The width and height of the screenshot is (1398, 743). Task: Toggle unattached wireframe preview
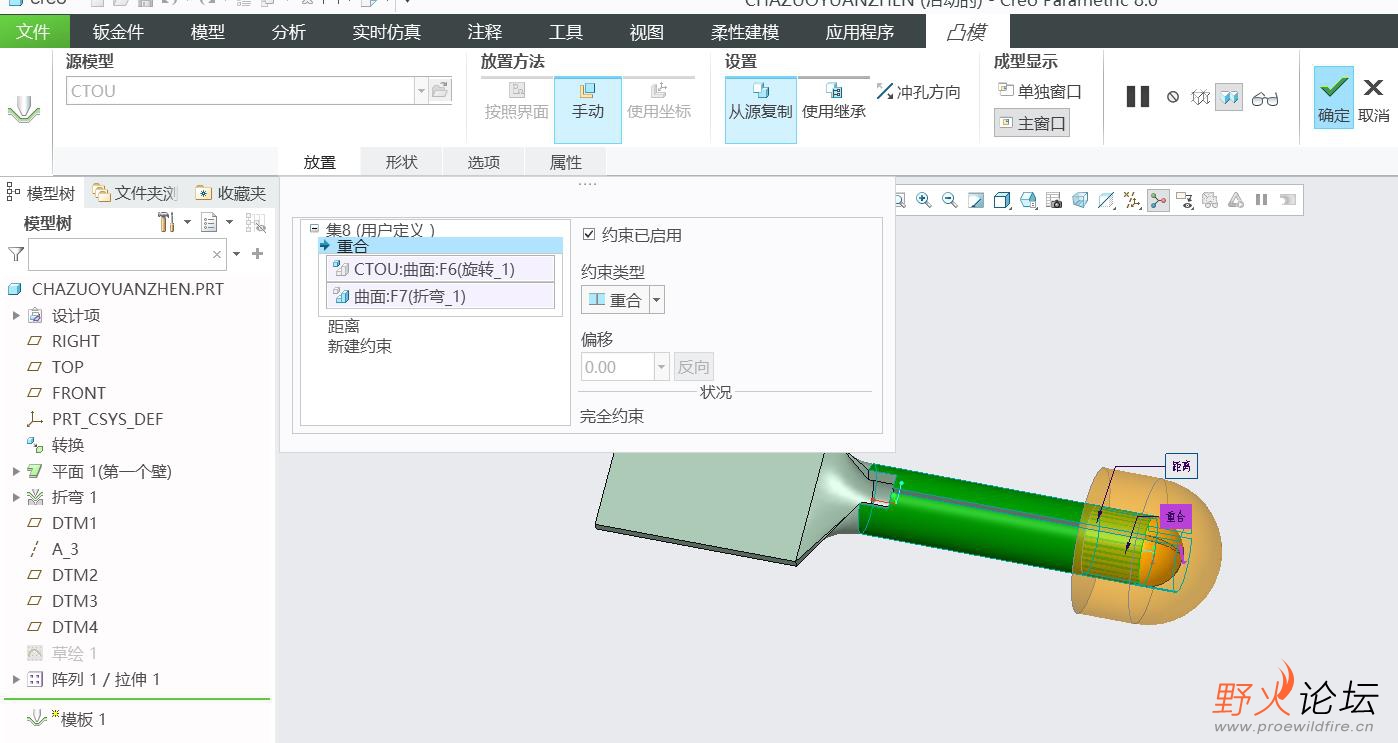coord(1201,98)
